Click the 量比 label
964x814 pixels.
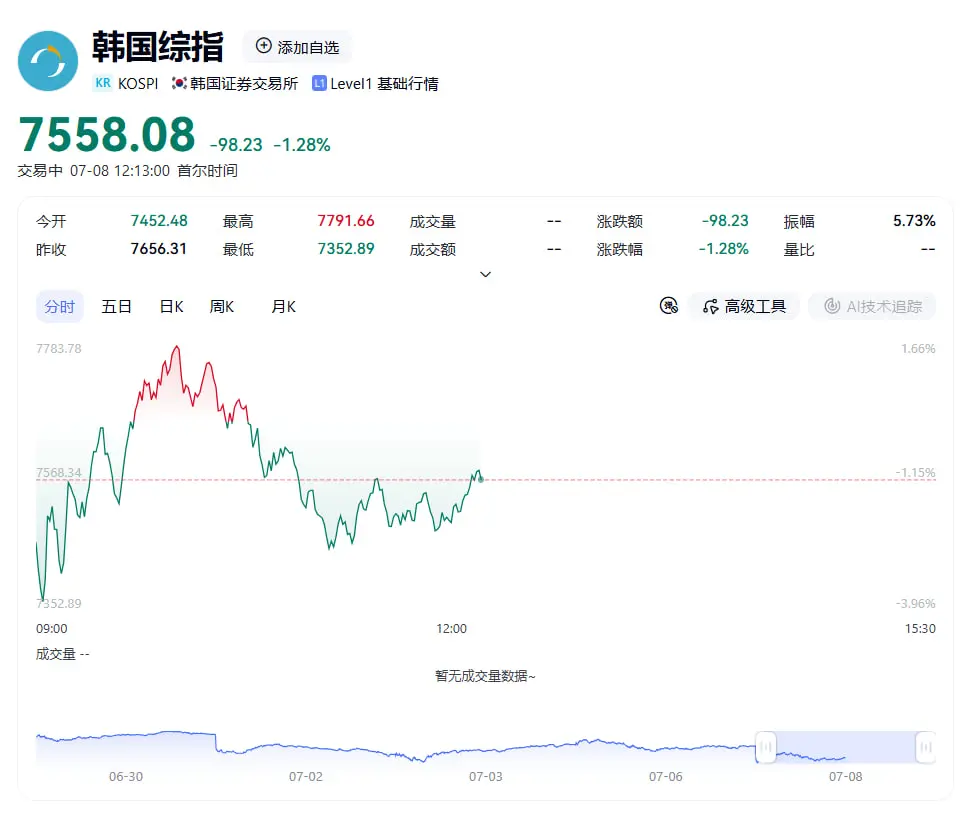(799, 250)
